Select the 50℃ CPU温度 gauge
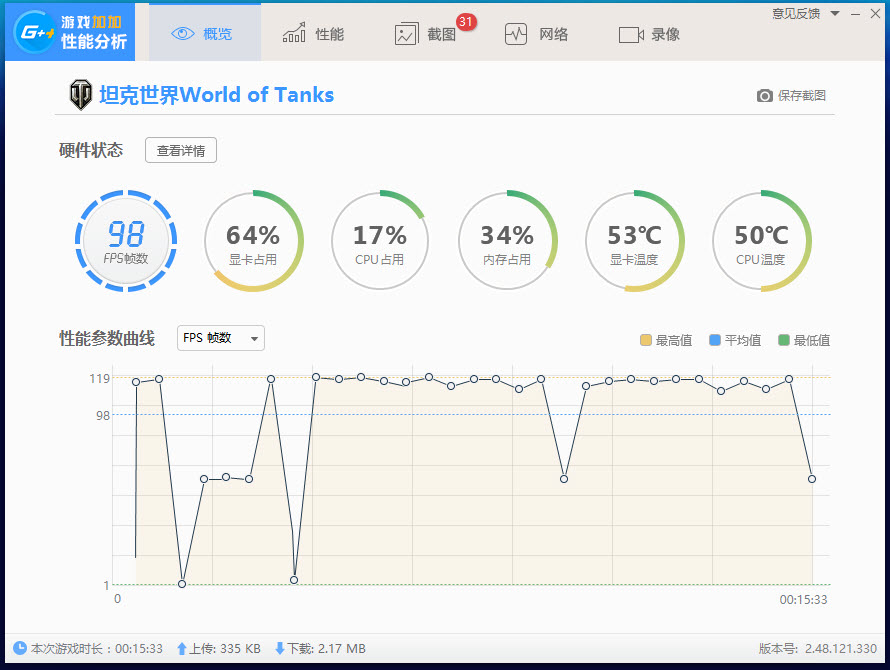Screen dimensions: 890x670 point(761,241)
